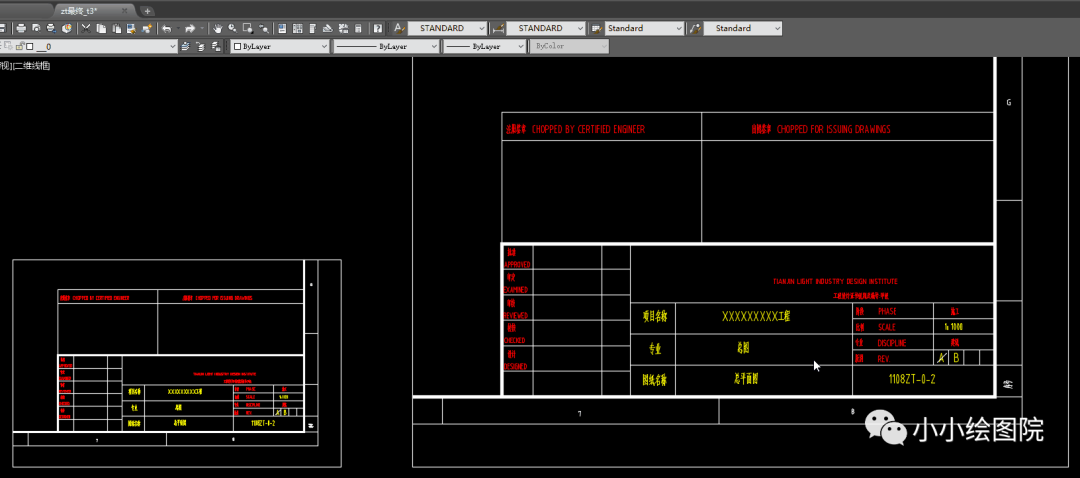Click the Plot (print) icon

21,28
